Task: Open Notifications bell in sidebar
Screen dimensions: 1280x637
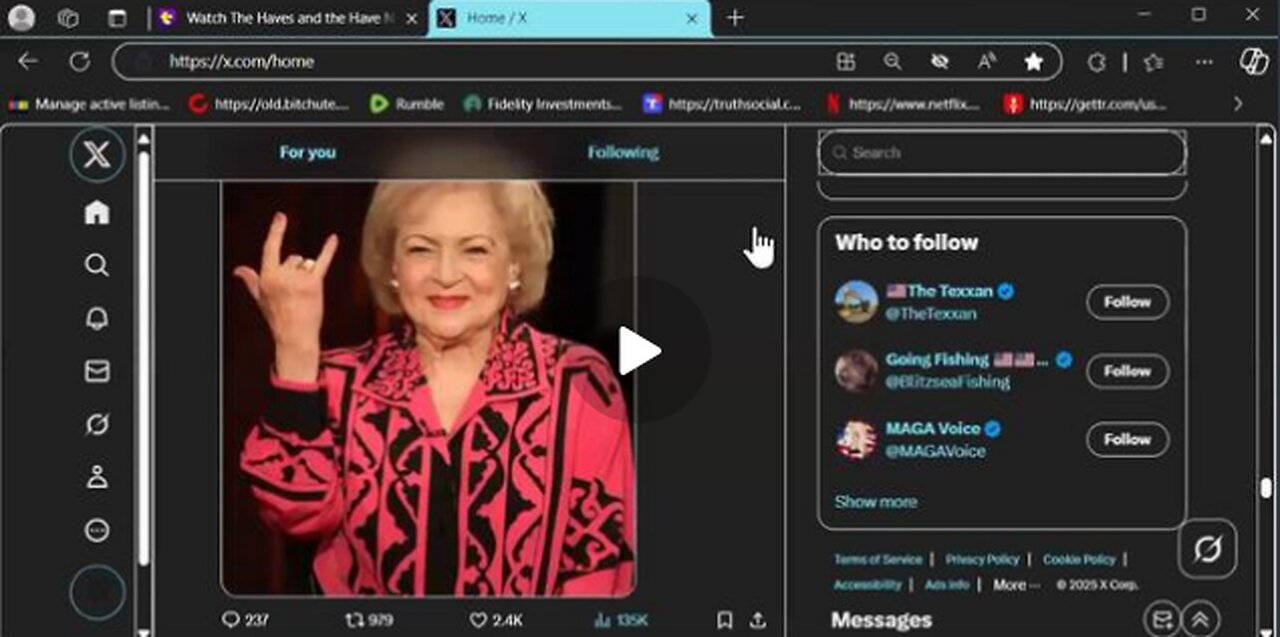Action: point(97,318)
